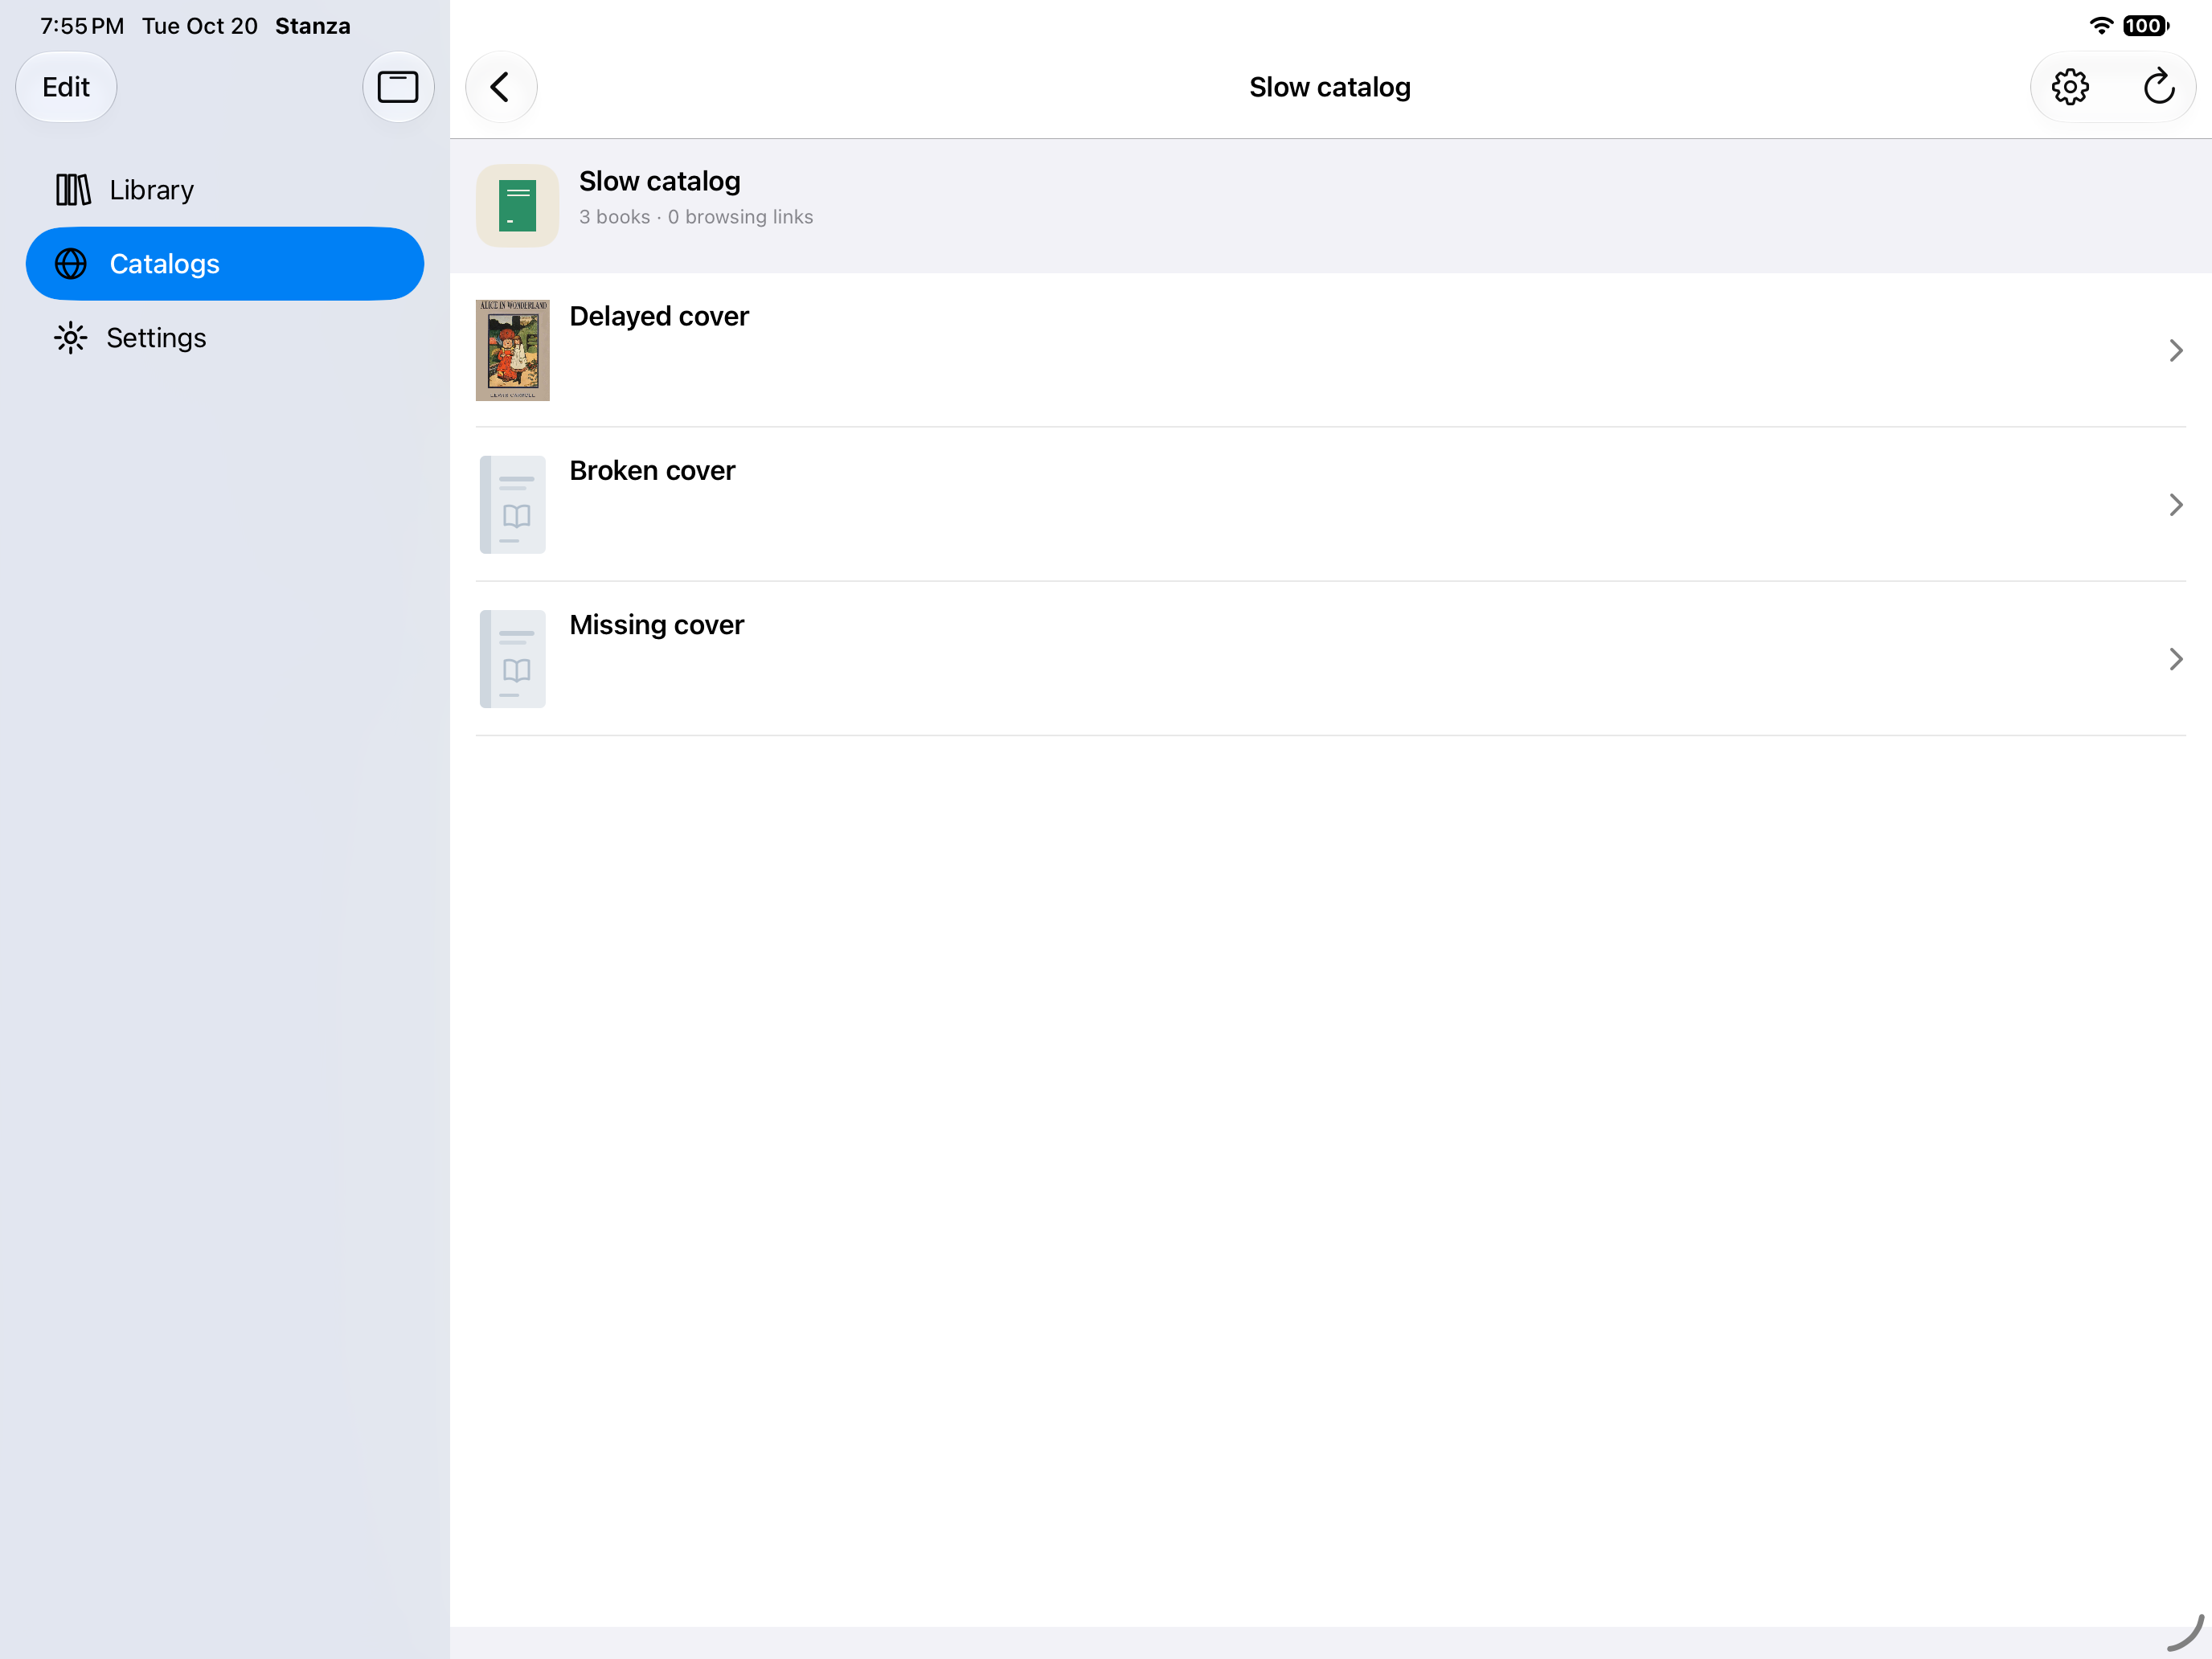Click the green Slow catalog book icon
Screen dimensions: 2212x1659
click(517, 206)
